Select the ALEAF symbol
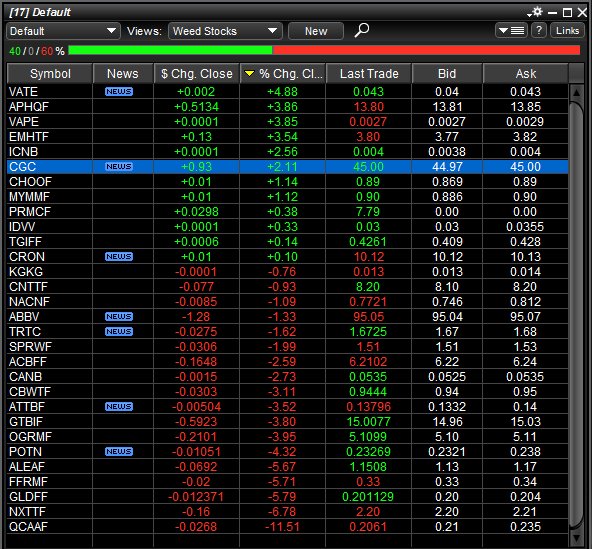The image size is (592, 549). 26,466
